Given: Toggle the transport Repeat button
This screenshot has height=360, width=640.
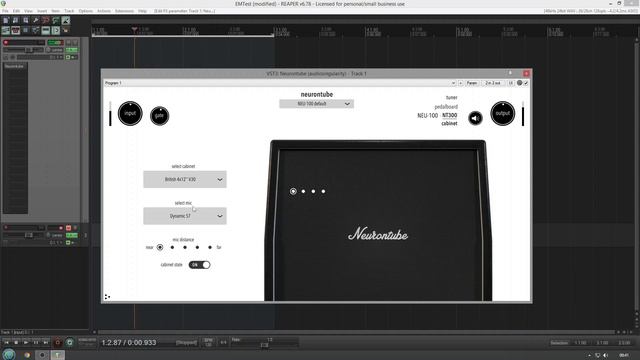Looking at the screenshot, I should (69, 342).
